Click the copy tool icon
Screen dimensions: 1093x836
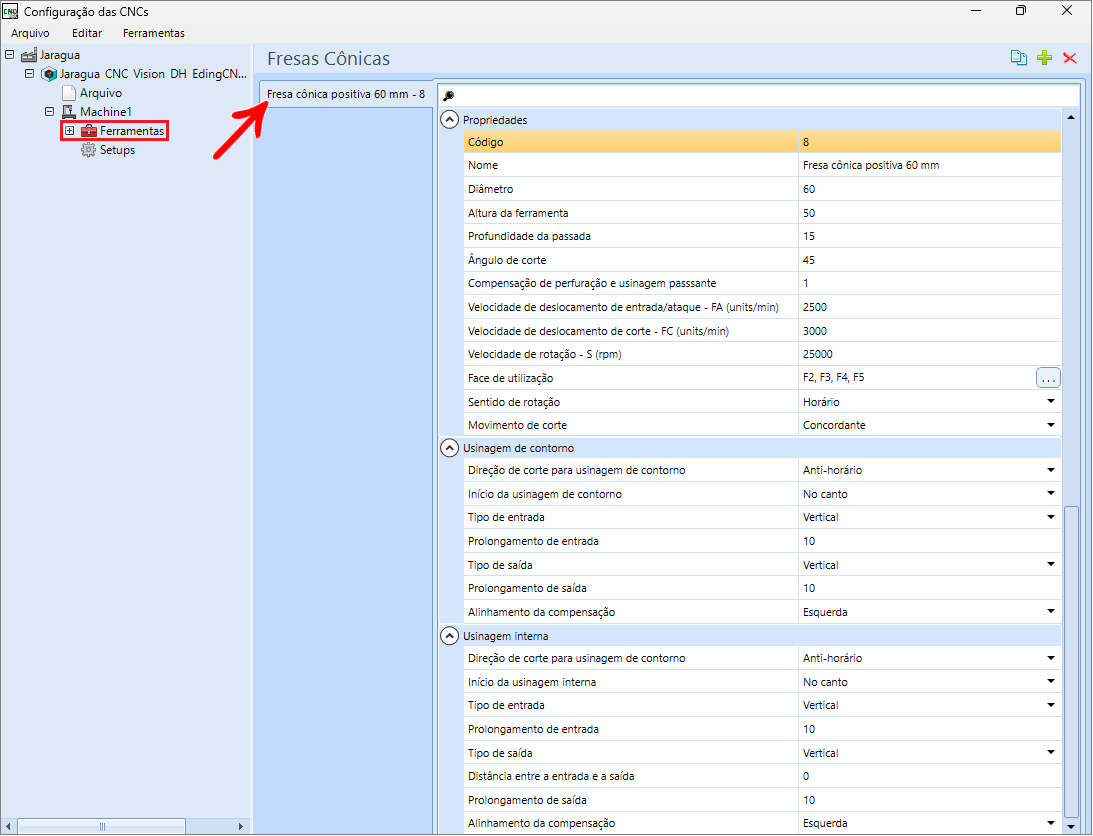[1018, 58]
